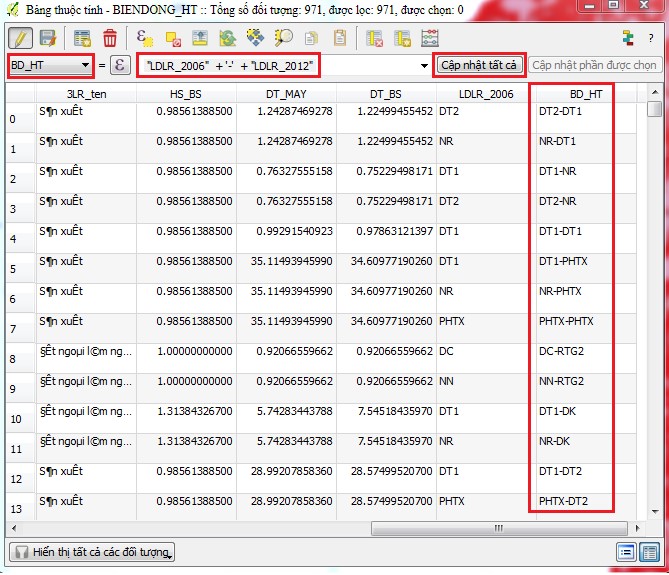Click the DT_MAY column header

286,94
